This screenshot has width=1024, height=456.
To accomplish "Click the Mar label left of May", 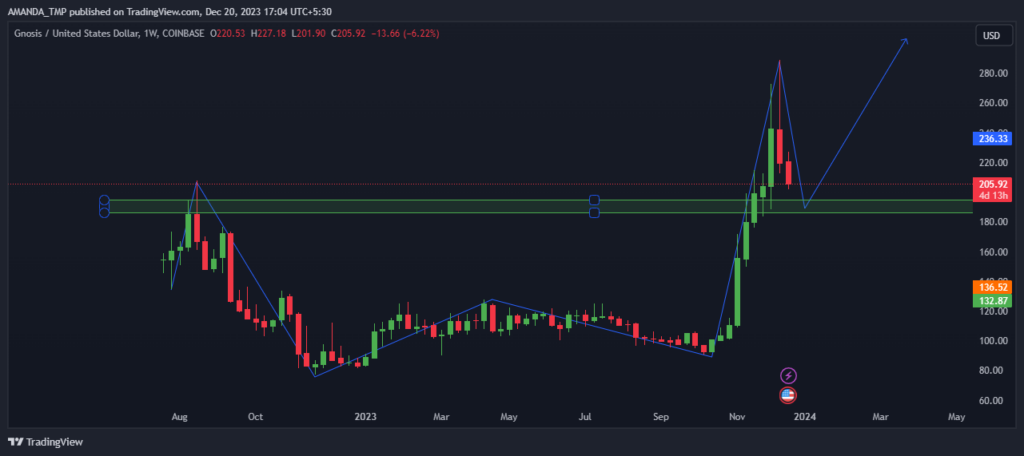I will point(441,416).
